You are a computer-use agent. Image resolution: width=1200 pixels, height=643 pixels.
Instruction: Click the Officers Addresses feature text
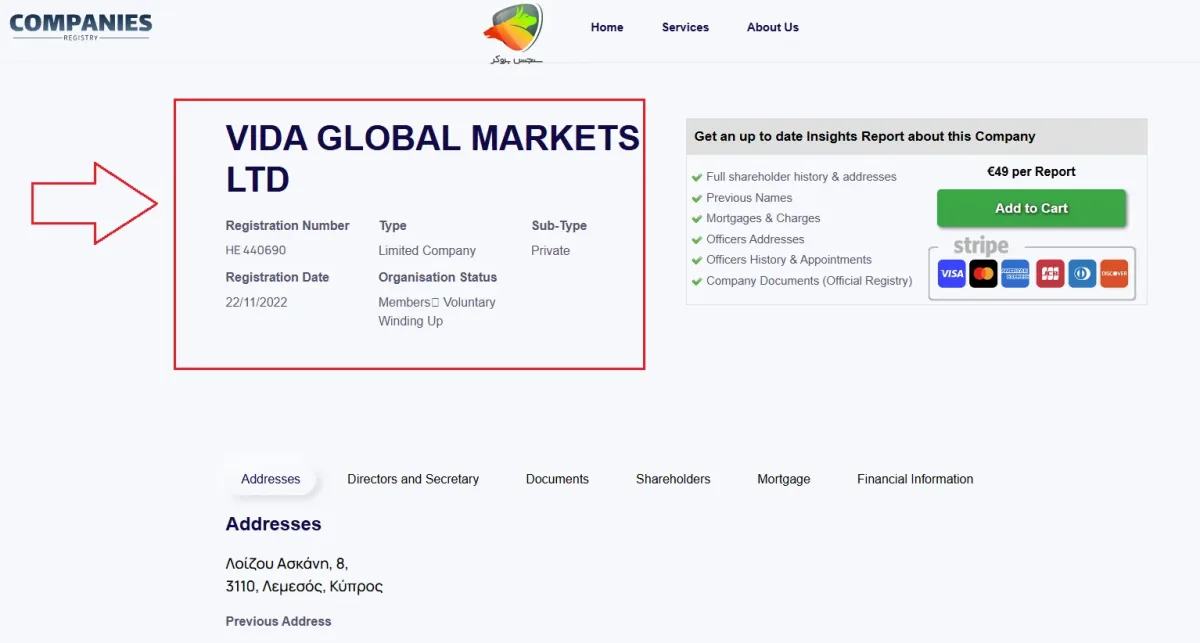[x=755, y=240]
